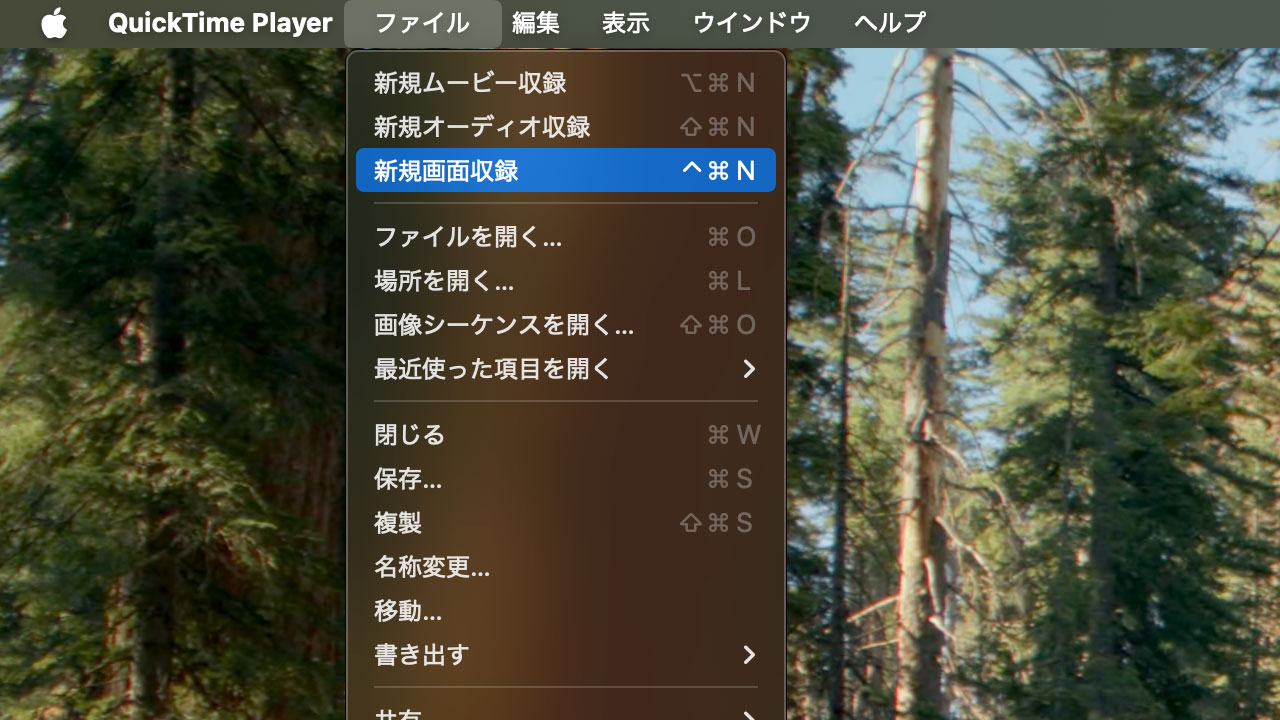The height and width of the screenshot is (720, 1280).
Task: Choose ファイルを開く… menu item
Action: click(566, 237)
